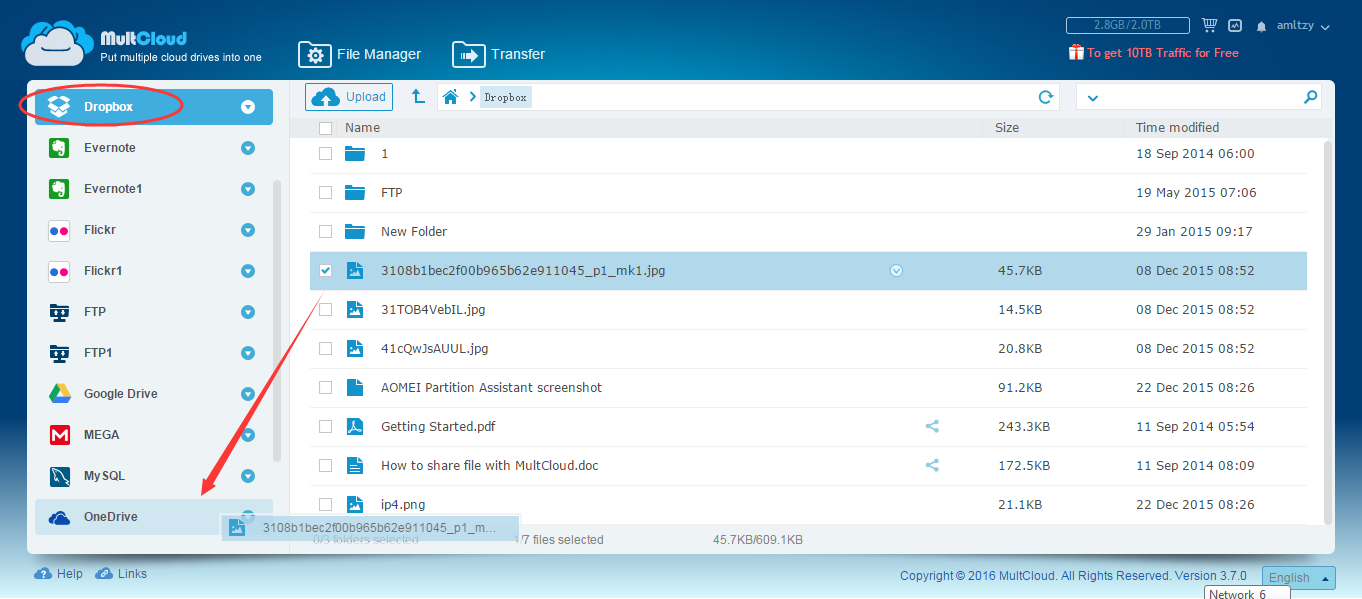This screenshot has height=599, width=1362.
Task: Check the box for FTP folder
Action: pyautogui.click(x=325, y=192)
